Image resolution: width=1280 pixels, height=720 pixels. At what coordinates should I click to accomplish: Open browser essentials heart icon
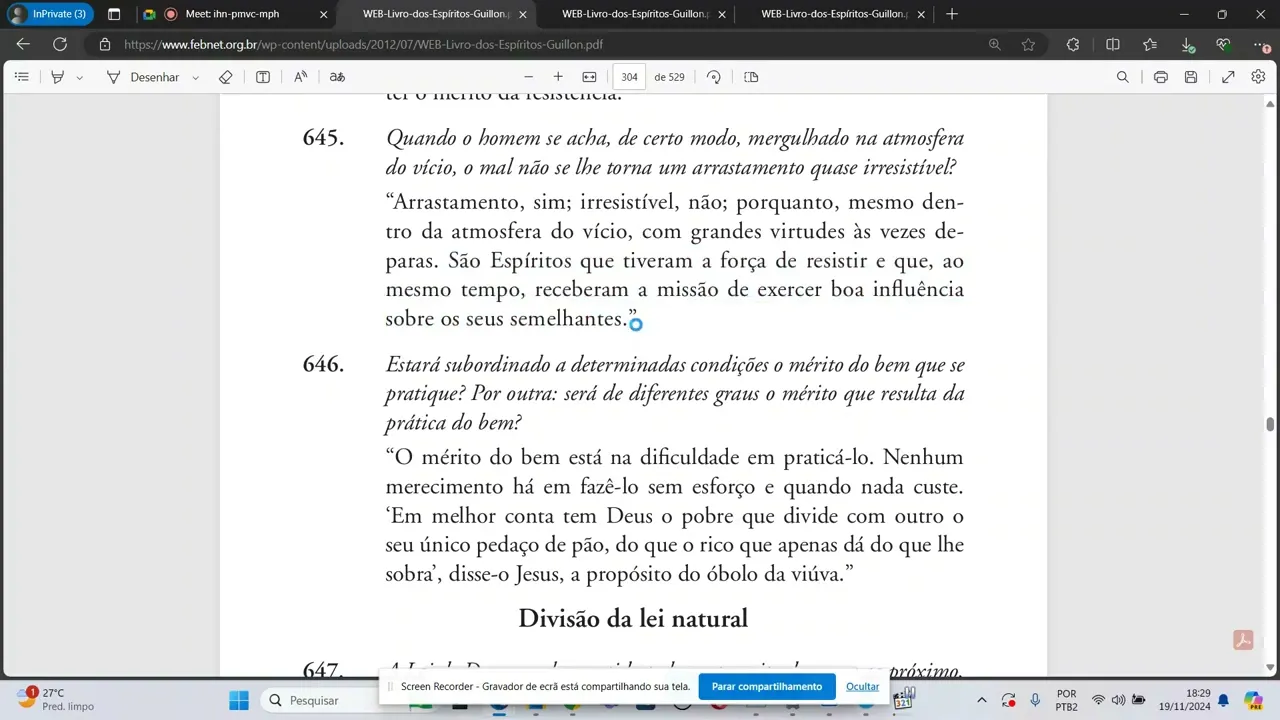(x=1223, y=44)
